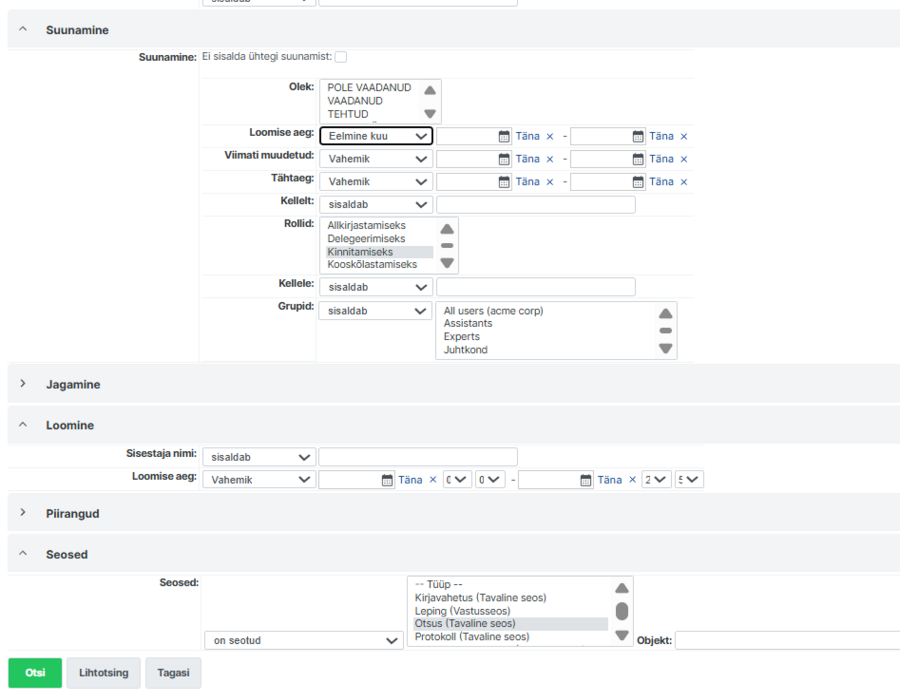Select 'Kinnitamiseks' in the Rollid list
900x700 pixels.
coord(379,252)
